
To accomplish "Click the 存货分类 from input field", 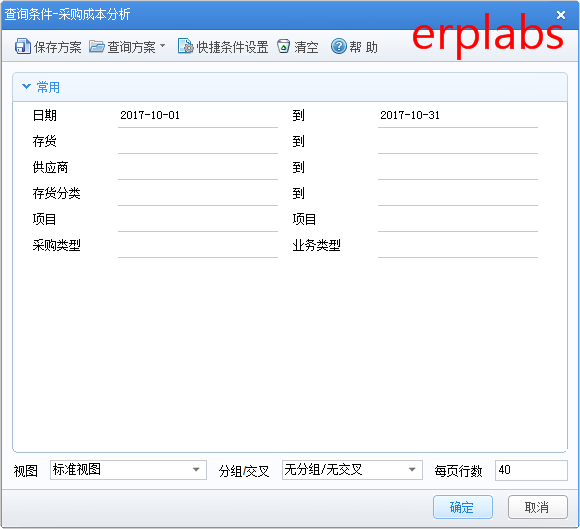I will pyautogui.click(x=198, y=194).
